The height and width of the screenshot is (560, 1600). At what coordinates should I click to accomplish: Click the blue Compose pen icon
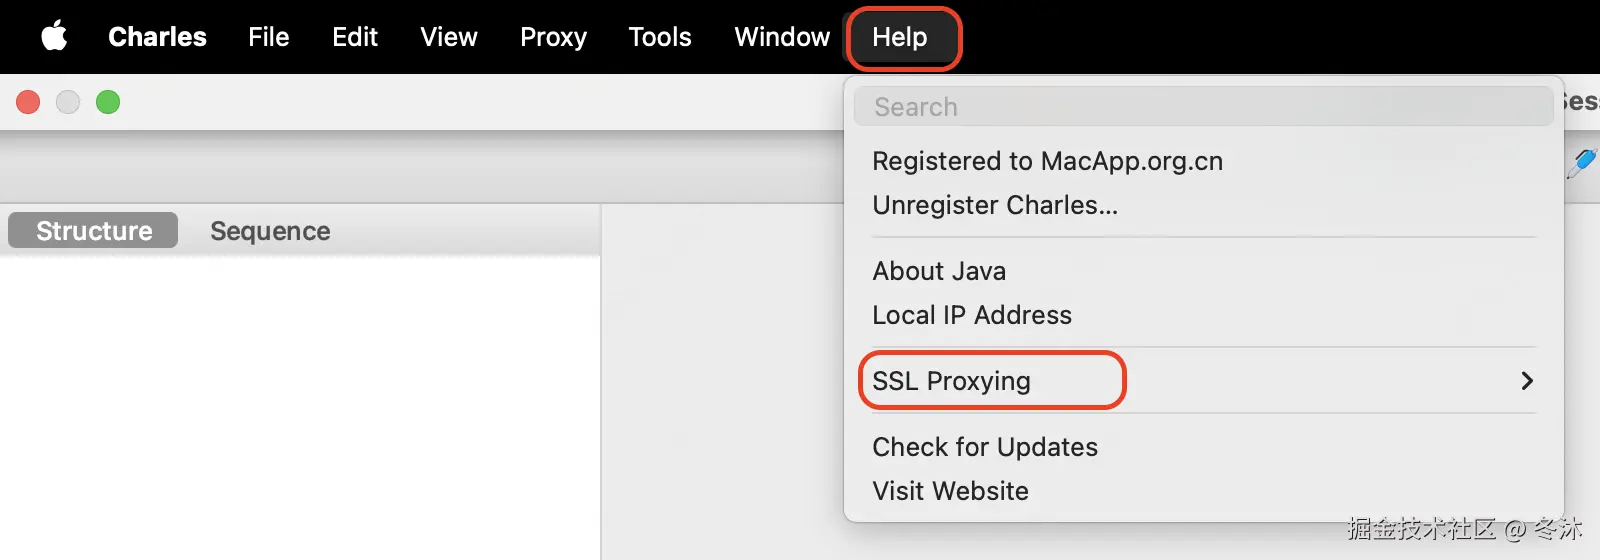[x=1582, y=162]
